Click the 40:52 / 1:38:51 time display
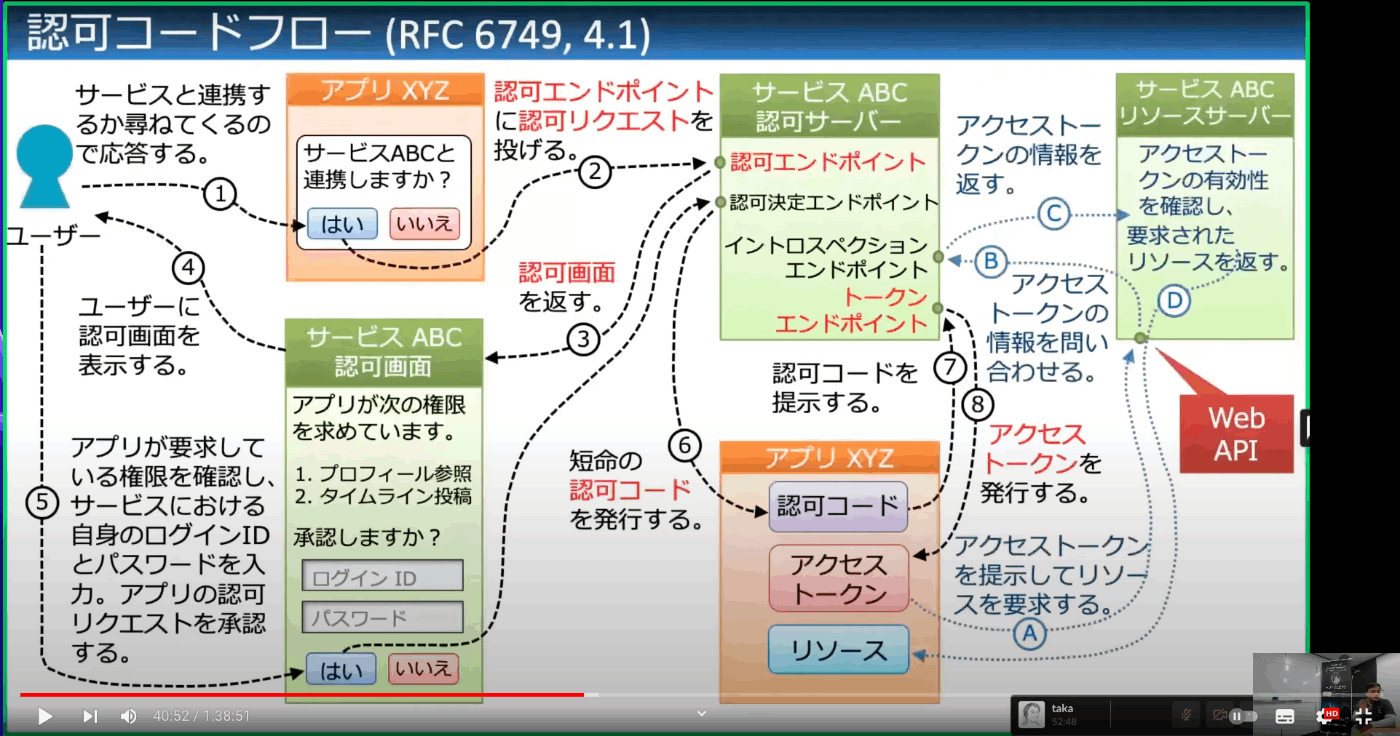Image resolution: width=1400 pixels, height=736 pixels. point(201,716)
